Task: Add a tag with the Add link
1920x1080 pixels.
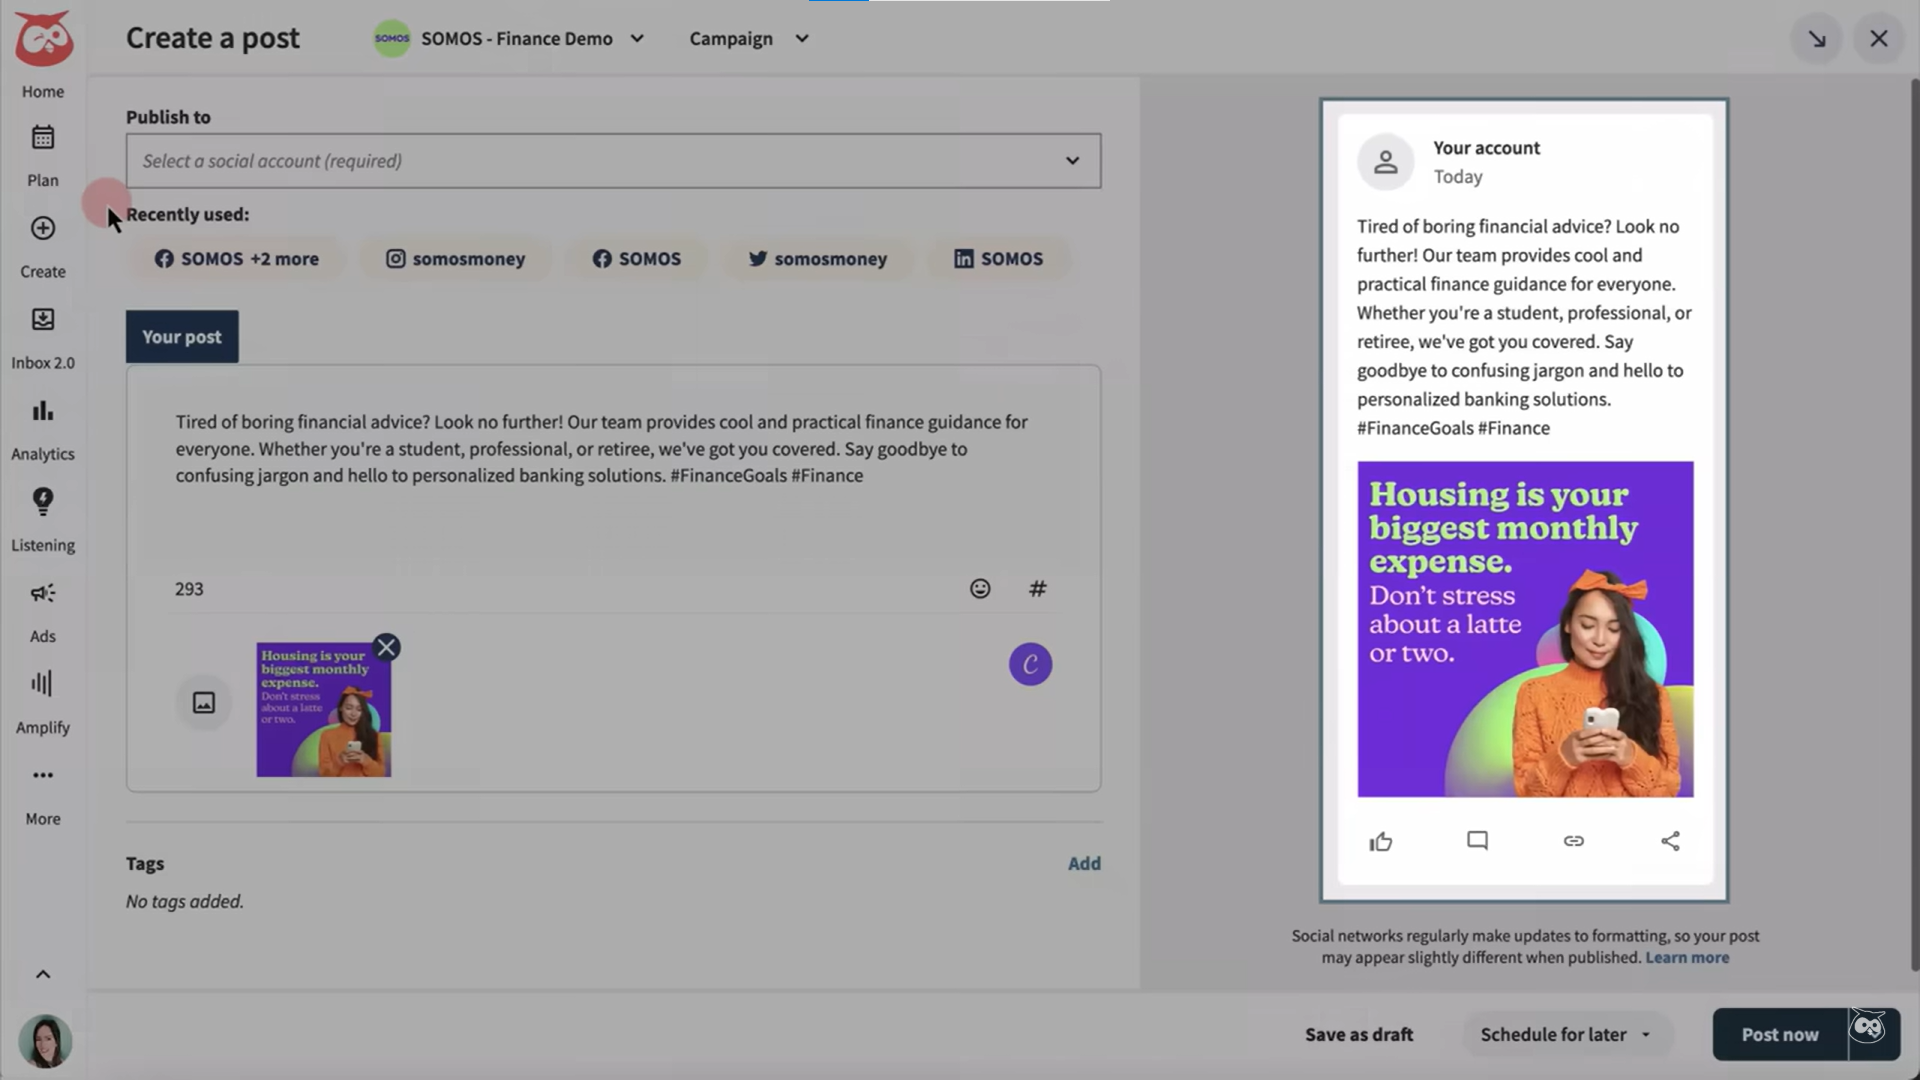Action: pyautogui.click(x=1084, y=863)
